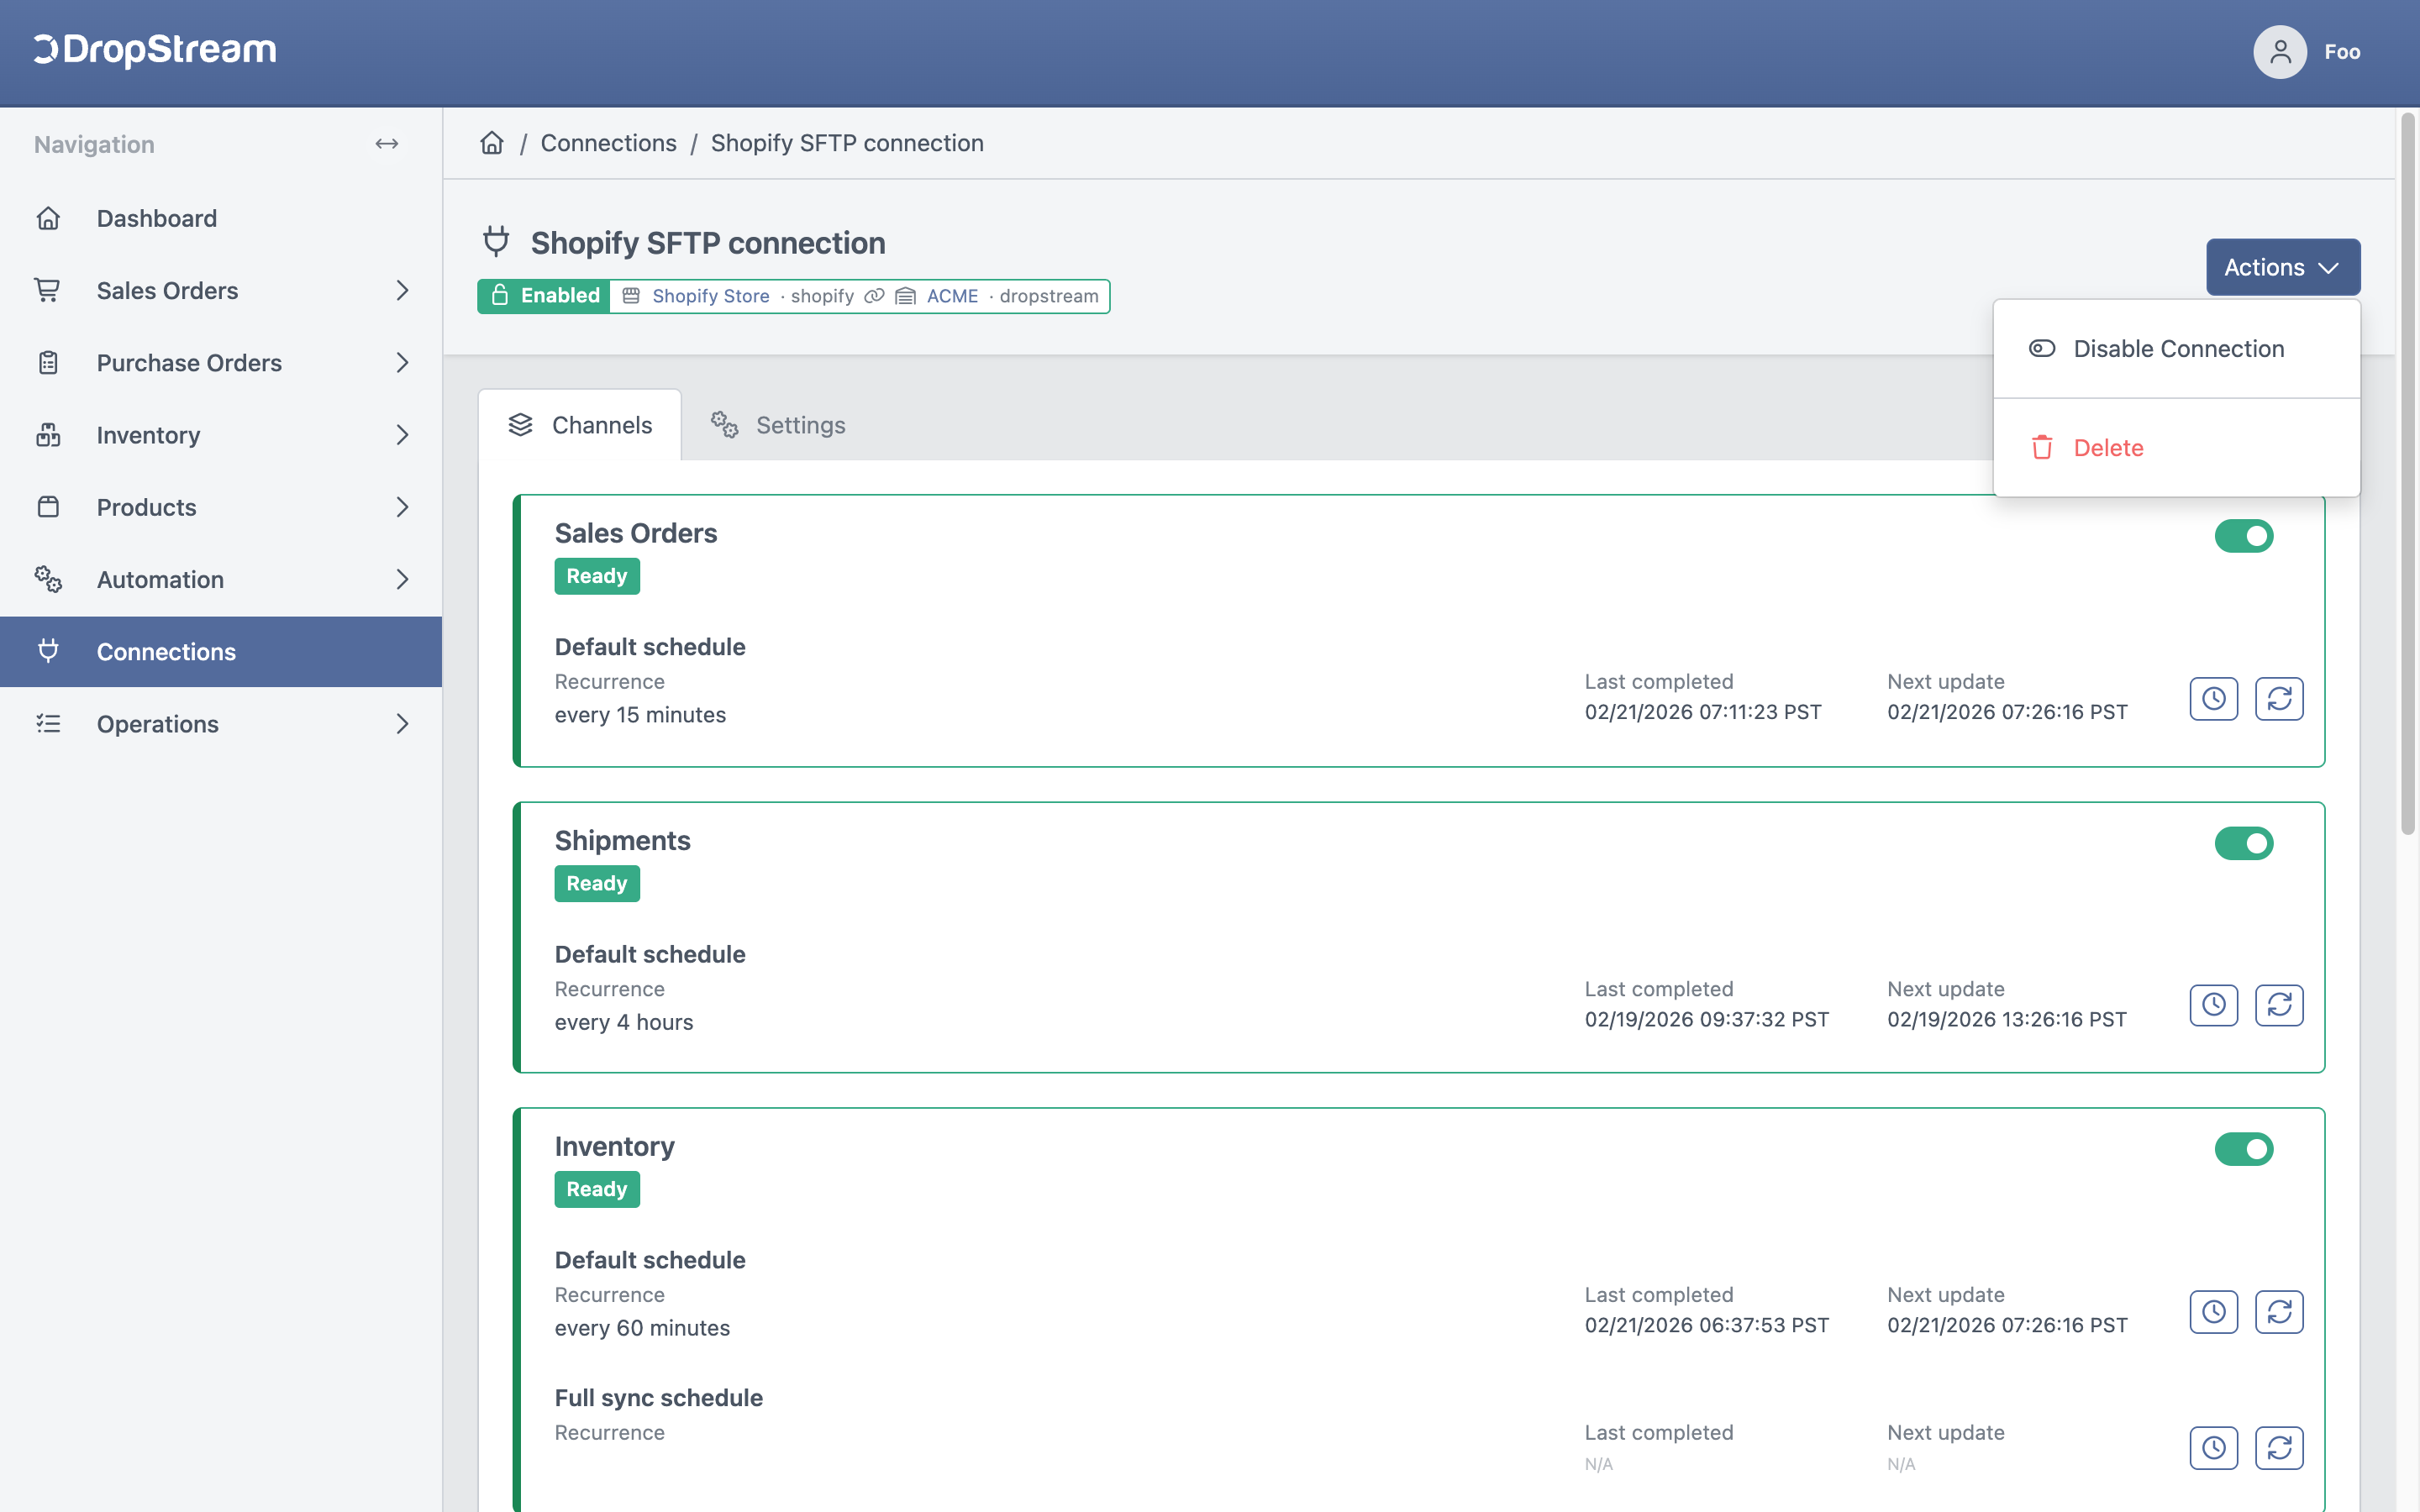Click the Ready badge under Shipments
Viewport: 2420px width, 1512px height.
tap(597, 883)
